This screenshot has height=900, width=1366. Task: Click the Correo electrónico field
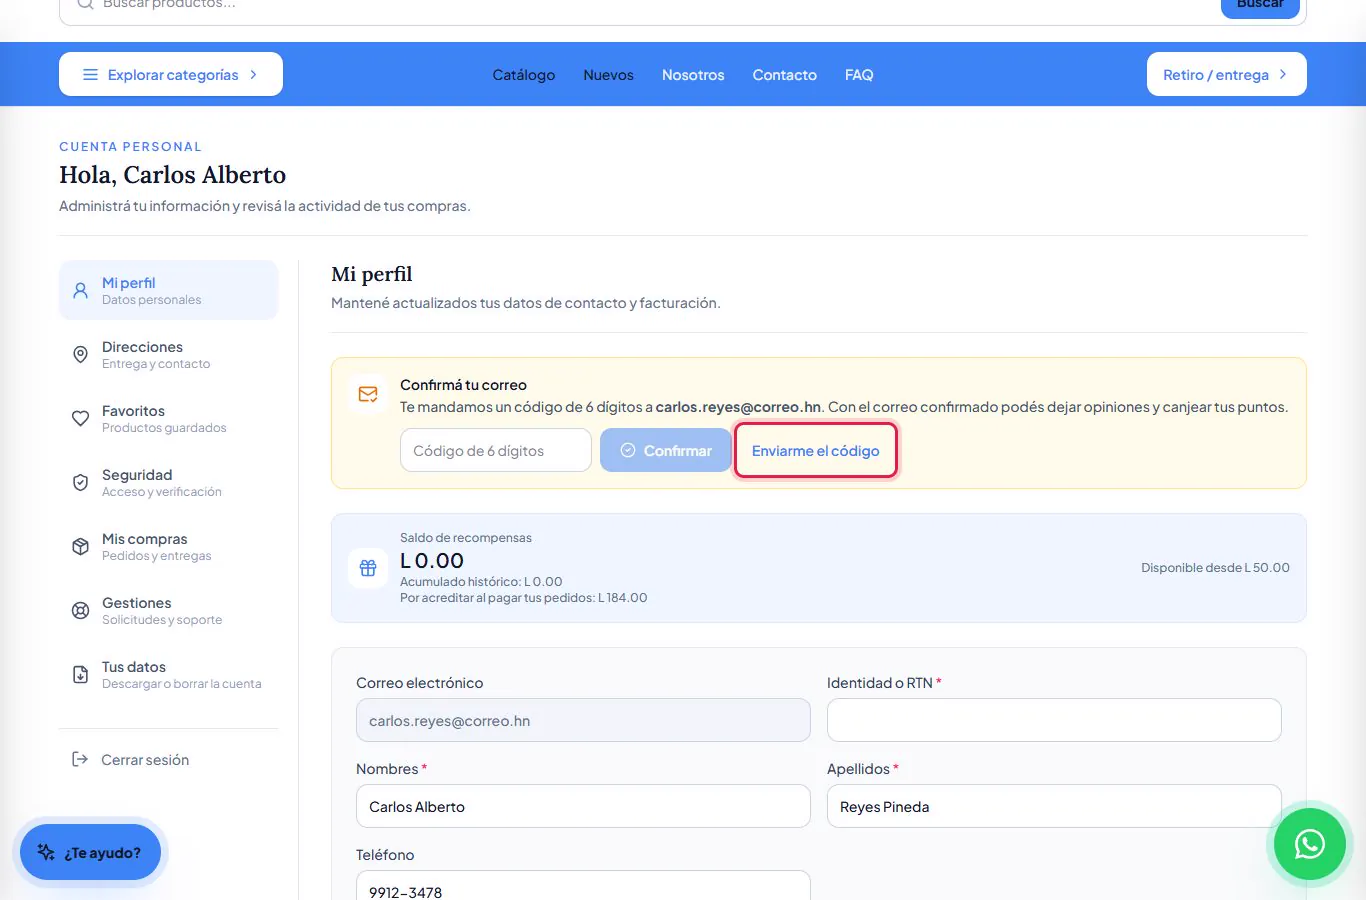(x=583, y=720)
